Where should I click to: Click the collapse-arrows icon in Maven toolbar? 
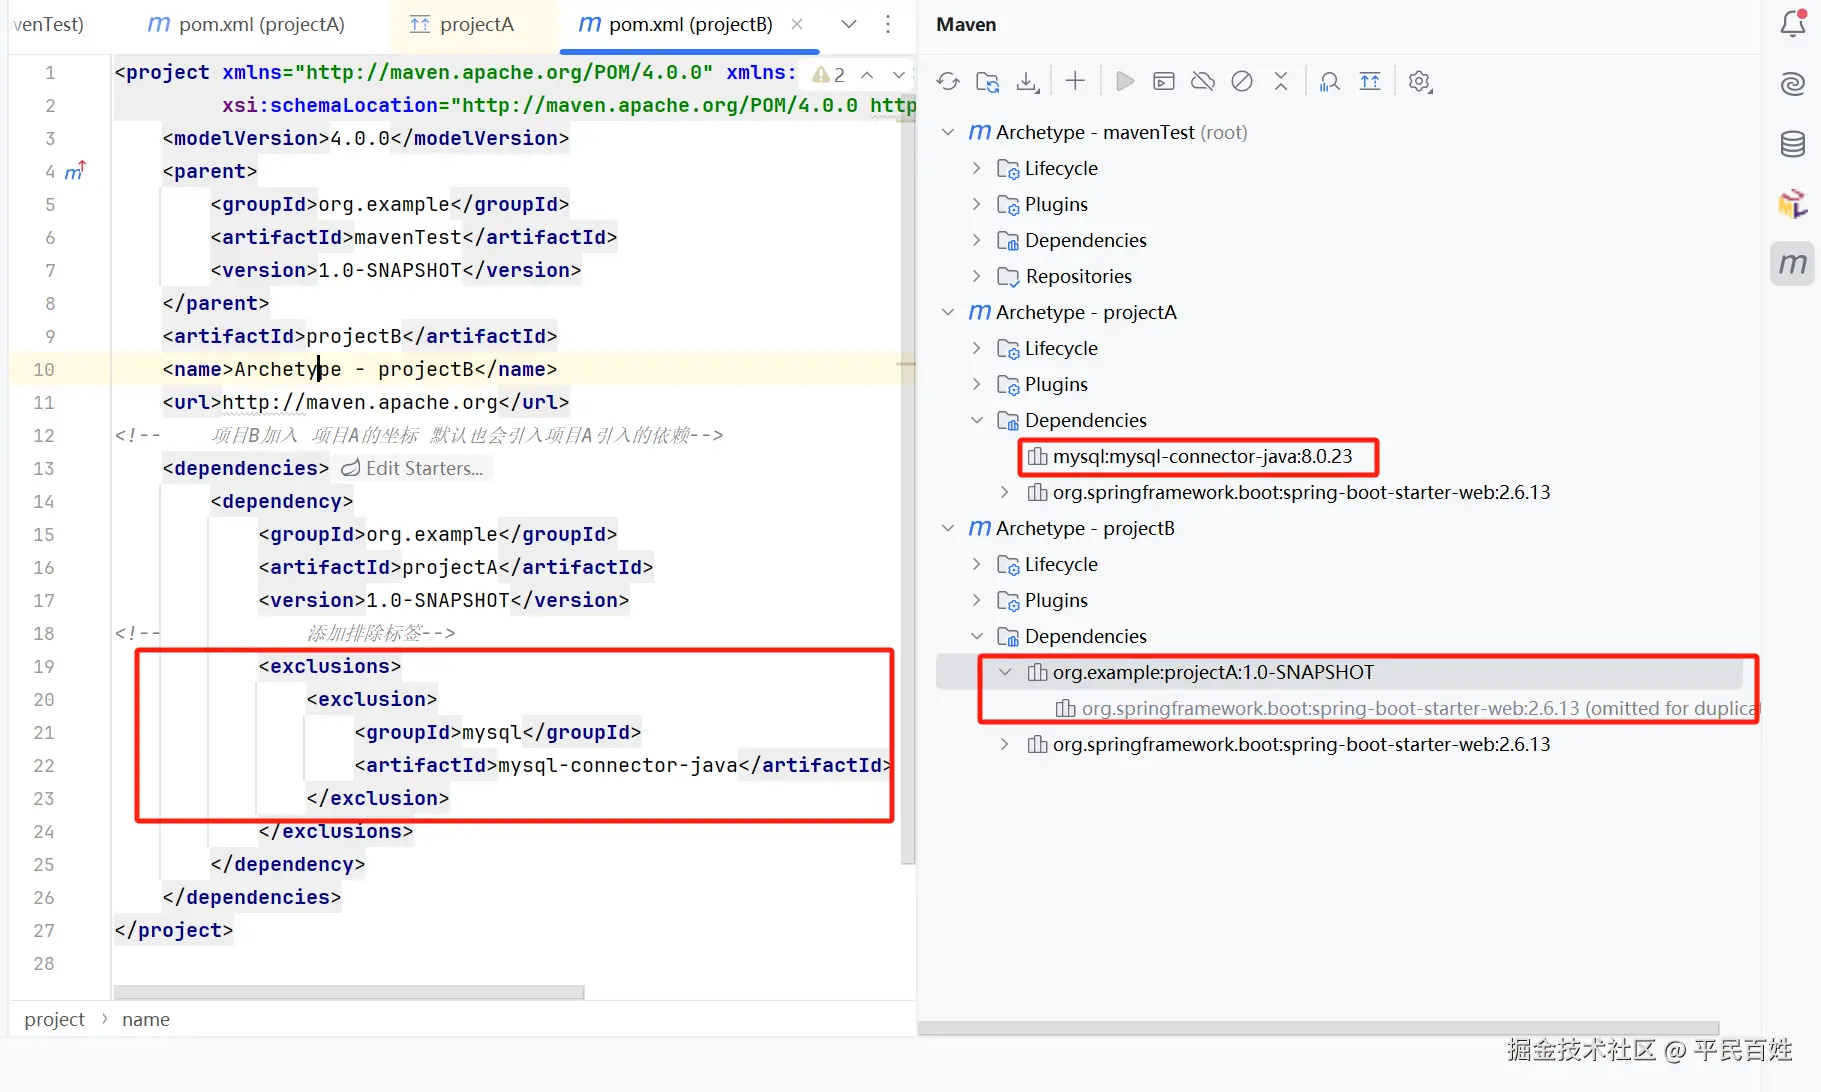[x=1281, y=82]
